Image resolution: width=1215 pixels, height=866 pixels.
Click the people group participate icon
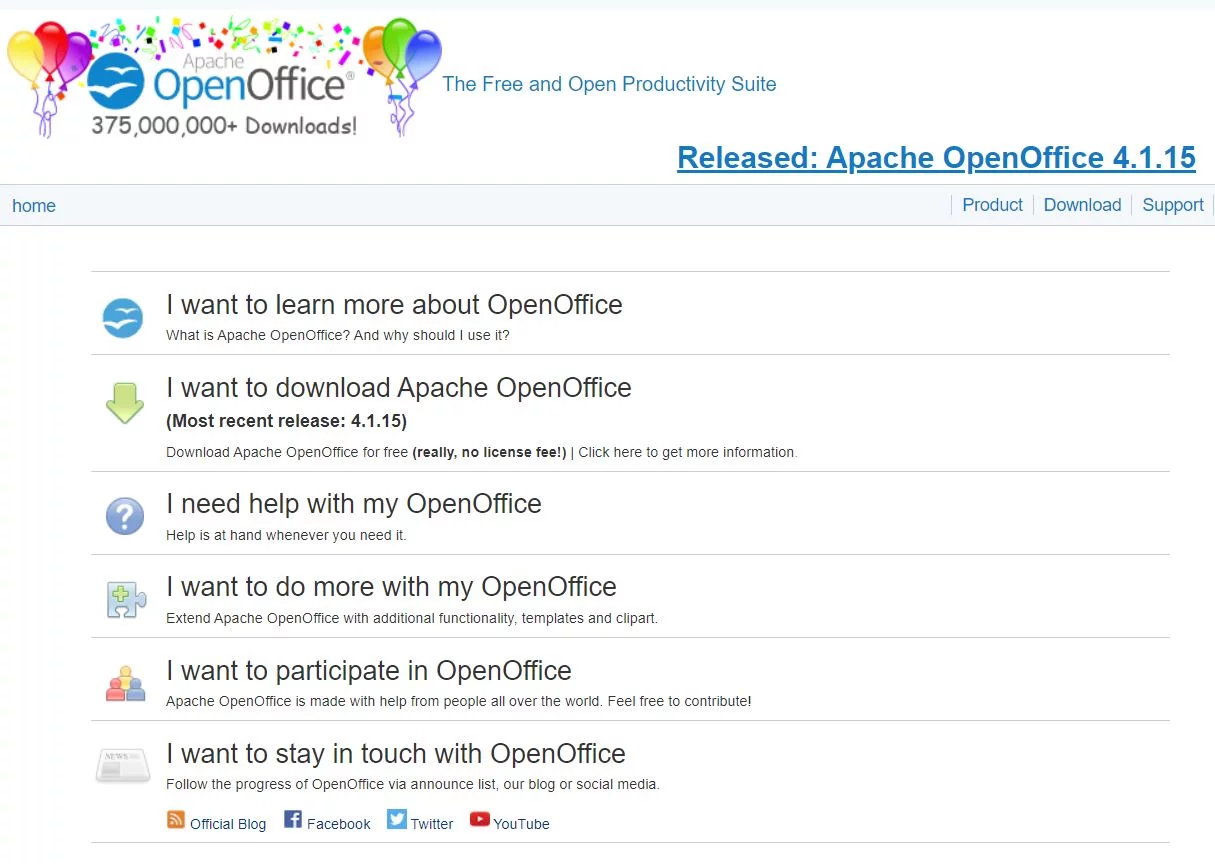pyautogui.click(x=126, y=682)
